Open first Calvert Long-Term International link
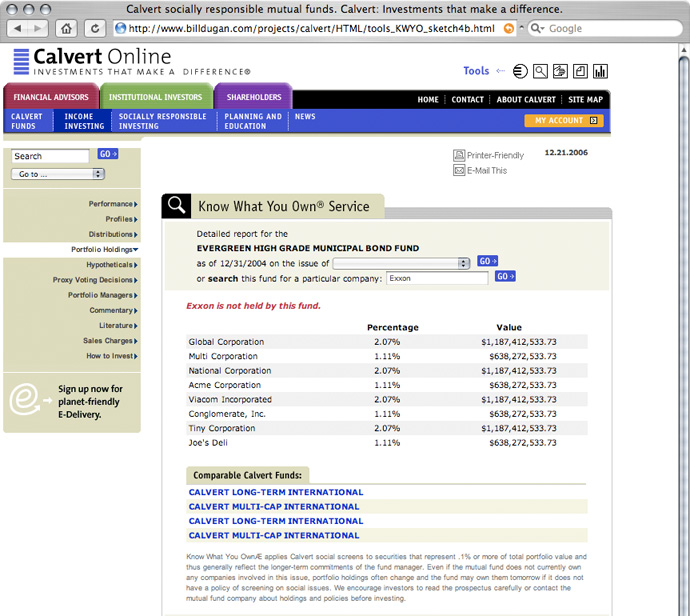 click(x=276, y=492)
